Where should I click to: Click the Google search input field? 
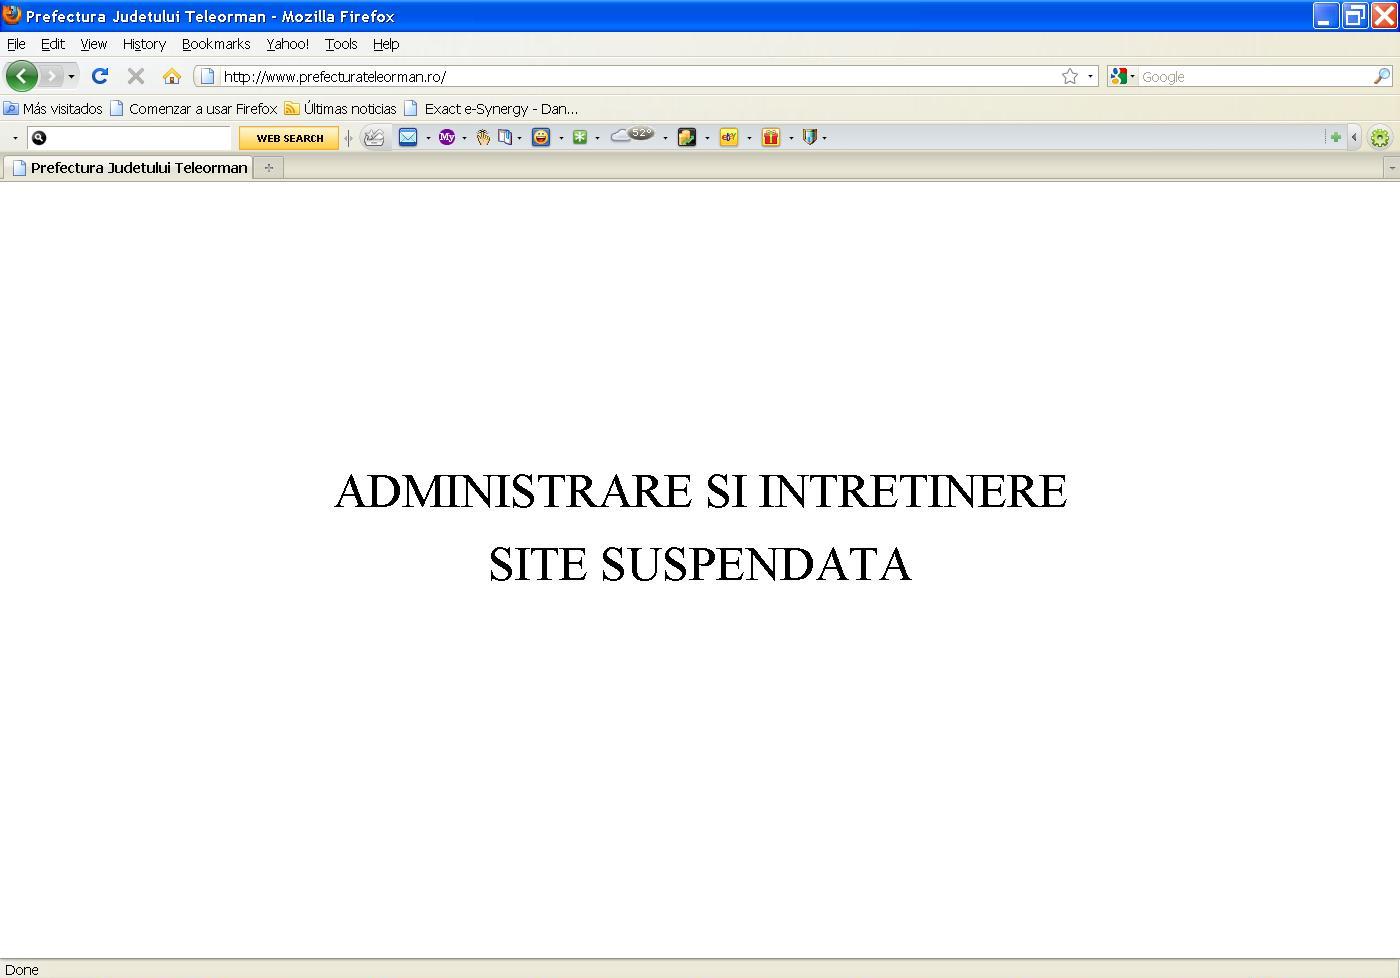coord(1256,76)
